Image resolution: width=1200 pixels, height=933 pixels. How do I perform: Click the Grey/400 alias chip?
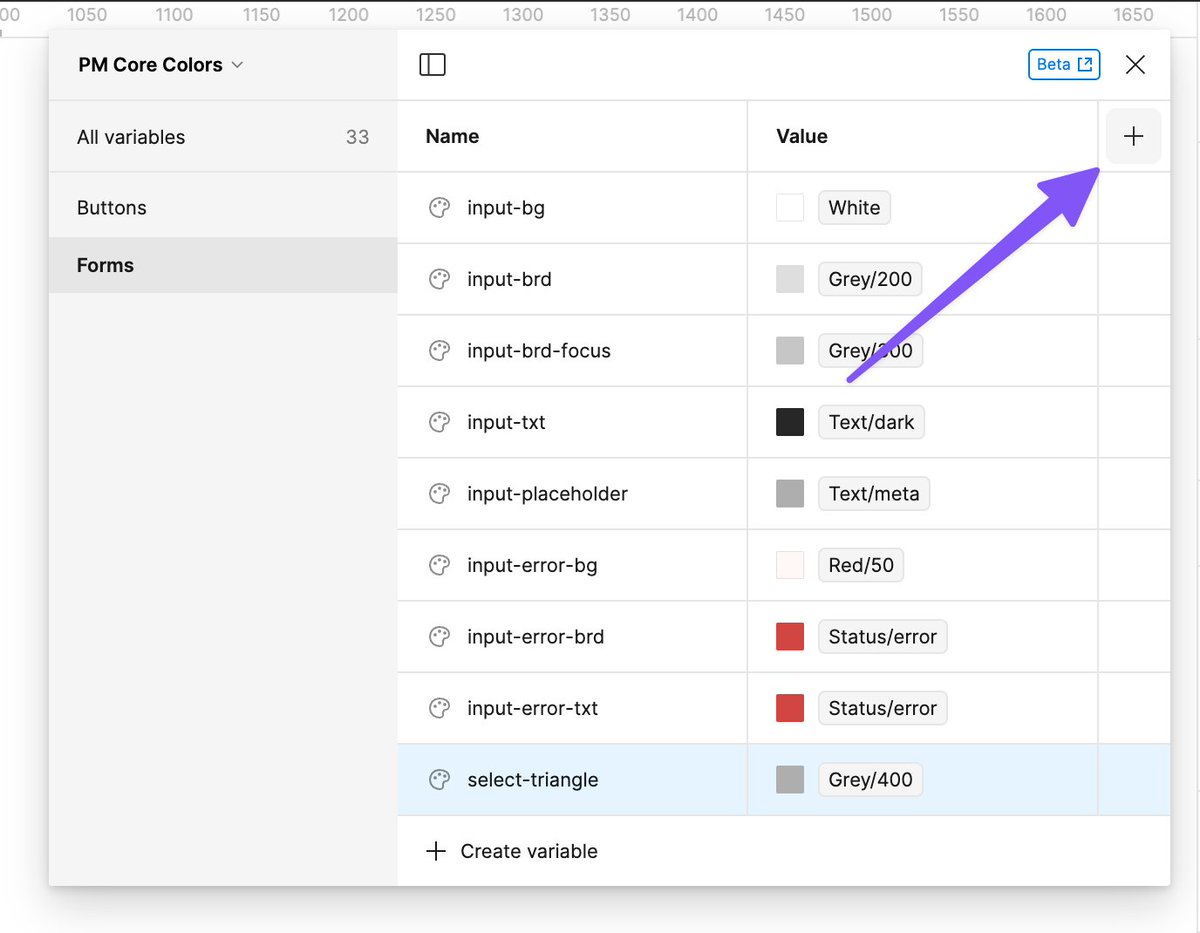(x=870, y=780)
